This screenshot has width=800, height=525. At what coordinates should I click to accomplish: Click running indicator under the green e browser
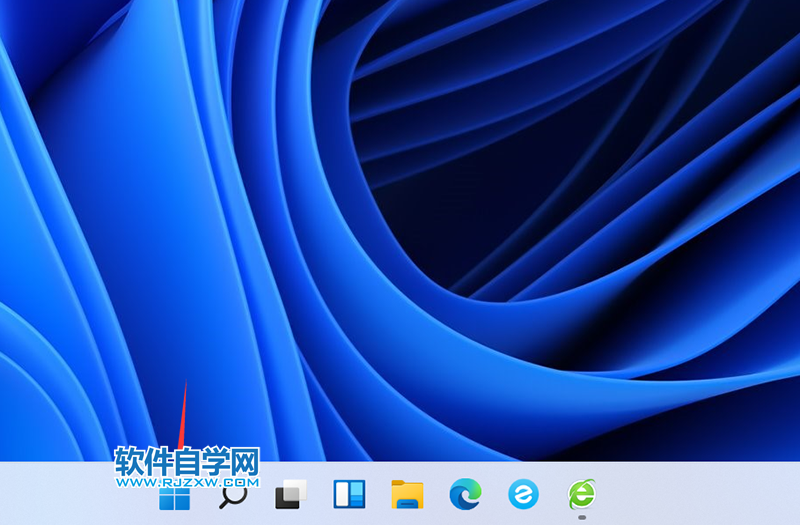click(581, 517)
